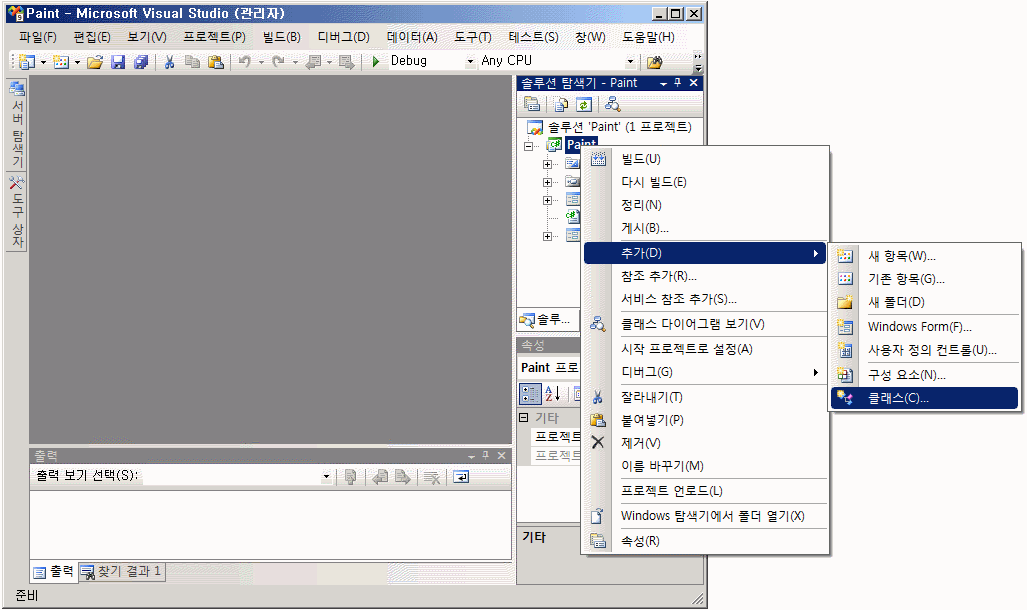Open Undo history dropdown arrow
1027x610 pixels.
pyautogui.click(x=261, y=62)
